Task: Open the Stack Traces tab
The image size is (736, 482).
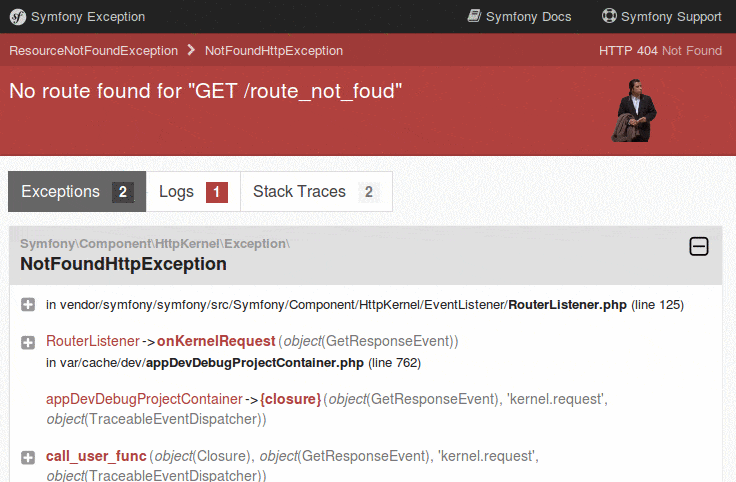Action: pos(316,191)
